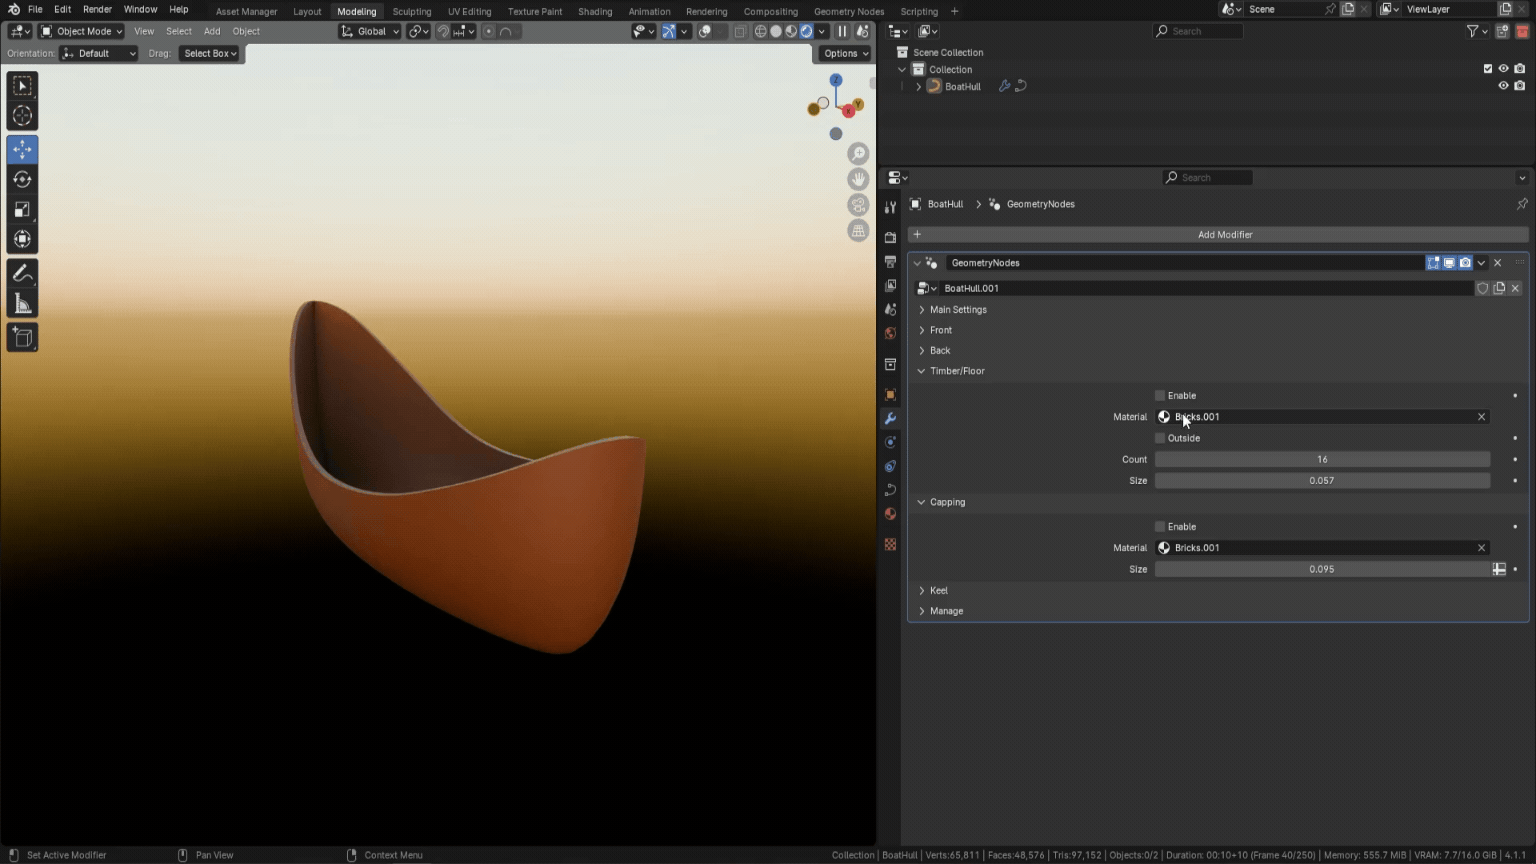Click the 3D Cursor tool
This screenshot has height=864, width=1536.
[22, 116]
